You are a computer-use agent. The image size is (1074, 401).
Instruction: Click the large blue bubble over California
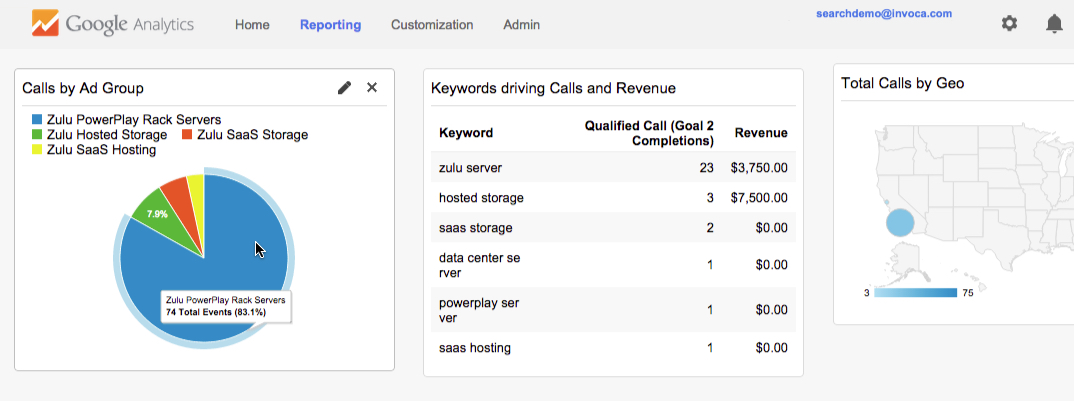[x=900, y=223]
